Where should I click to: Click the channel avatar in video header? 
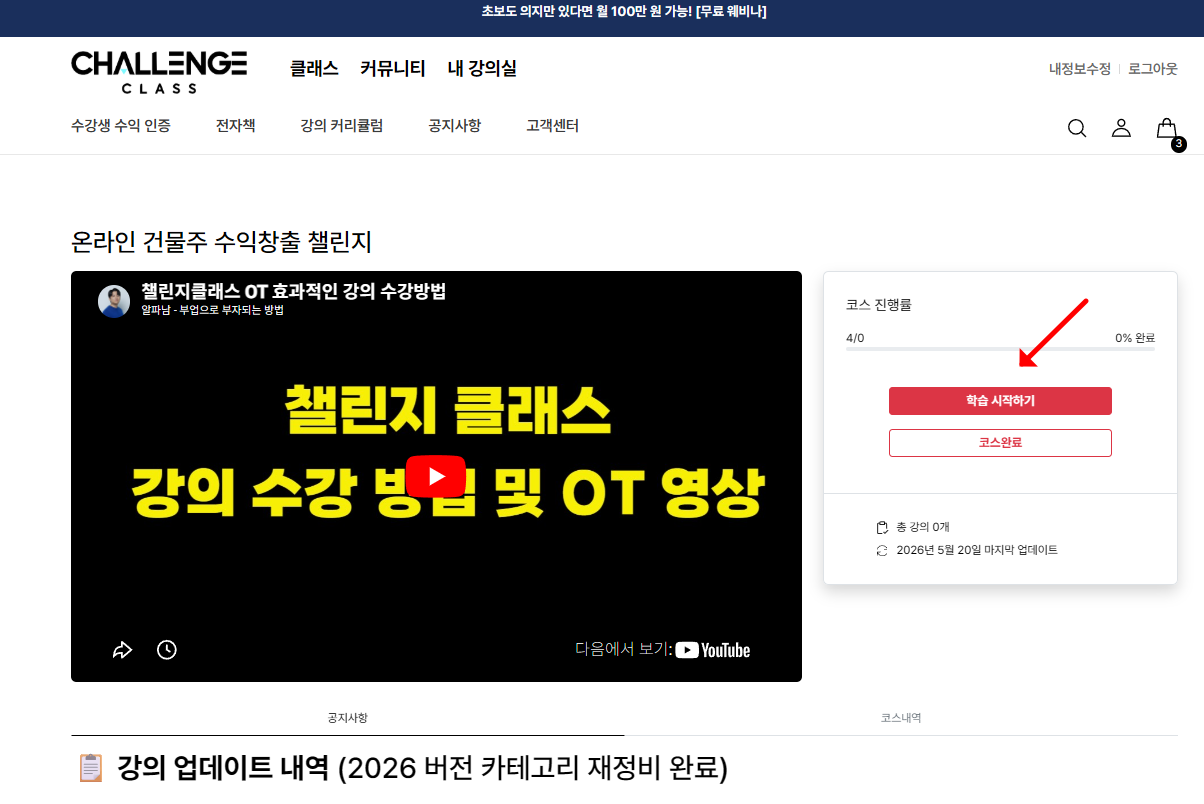click(x=114, y=301)
